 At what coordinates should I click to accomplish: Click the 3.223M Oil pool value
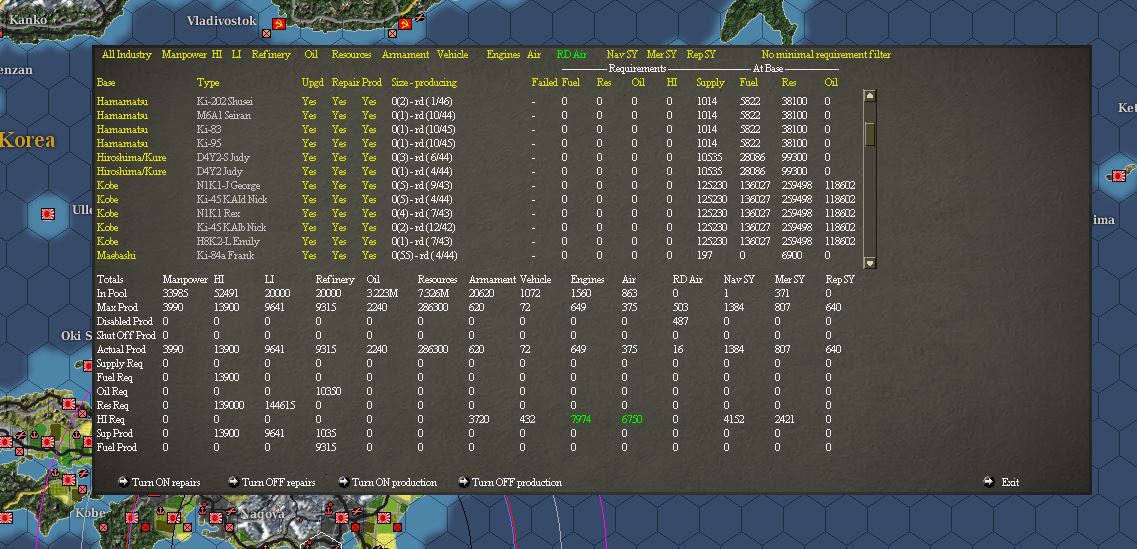(381, 294)
